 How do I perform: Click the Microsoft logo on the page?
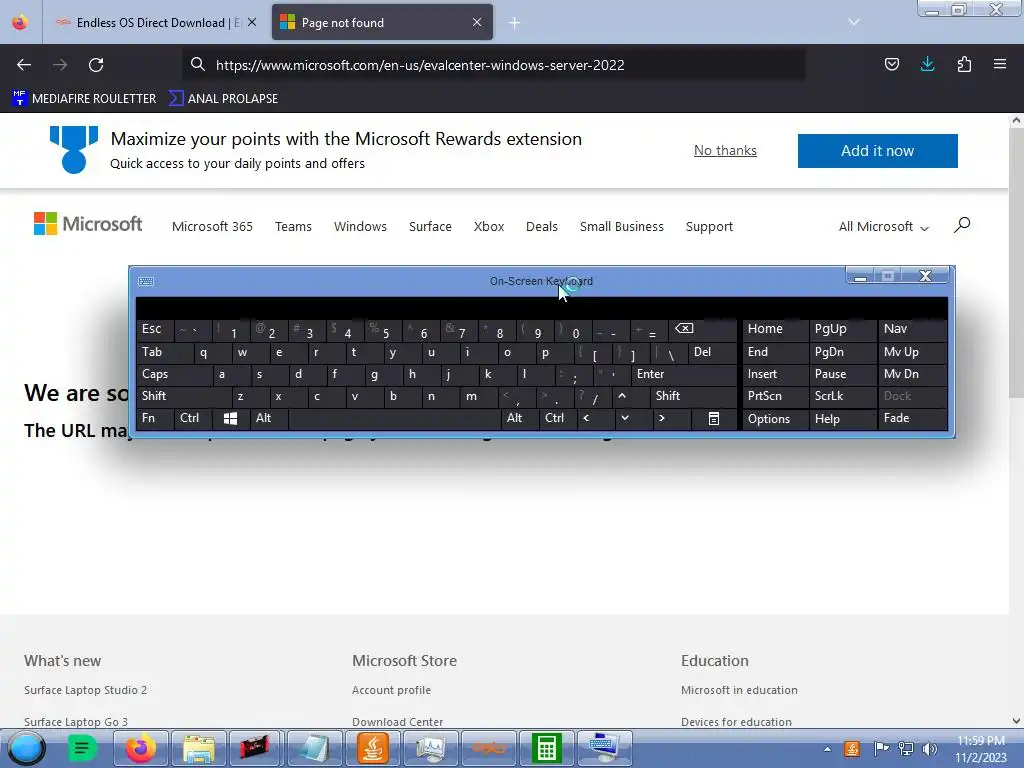tap(88, 224)
